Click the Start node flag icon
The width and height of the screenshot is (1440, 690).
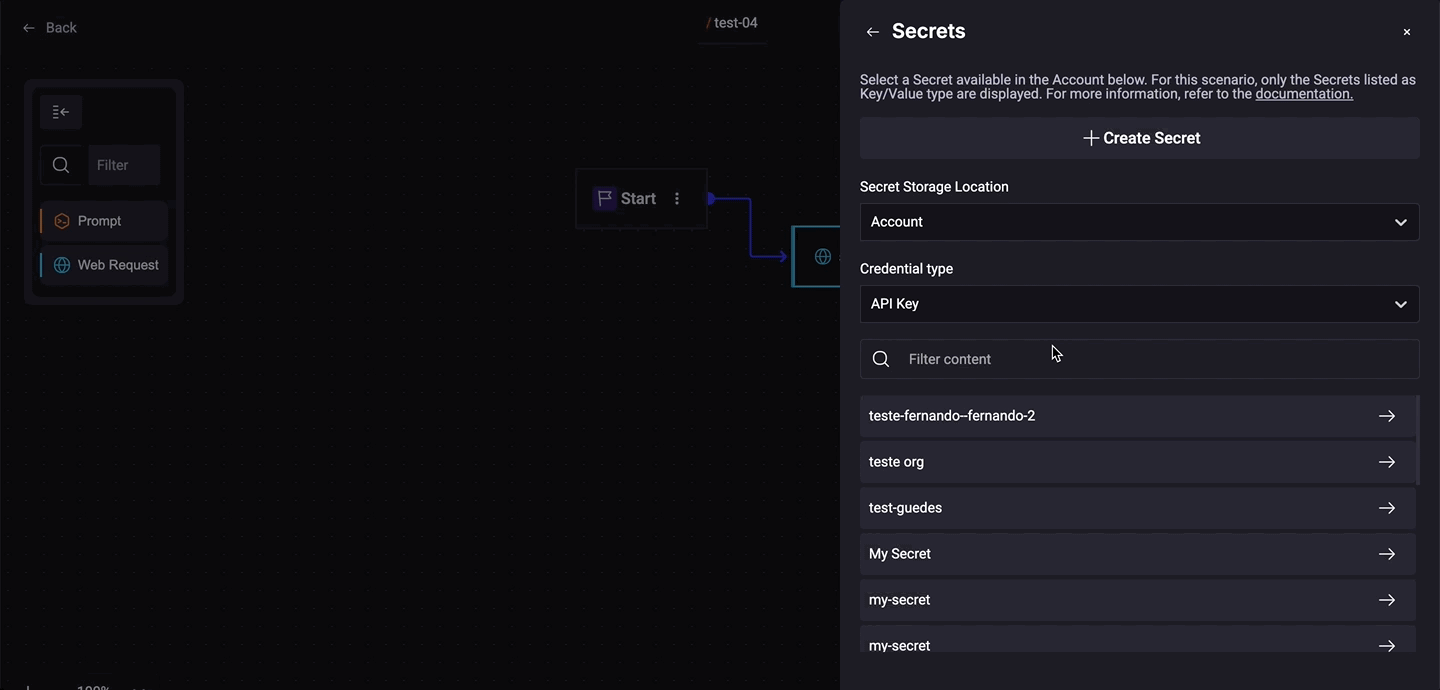click(x=604, y=199)
